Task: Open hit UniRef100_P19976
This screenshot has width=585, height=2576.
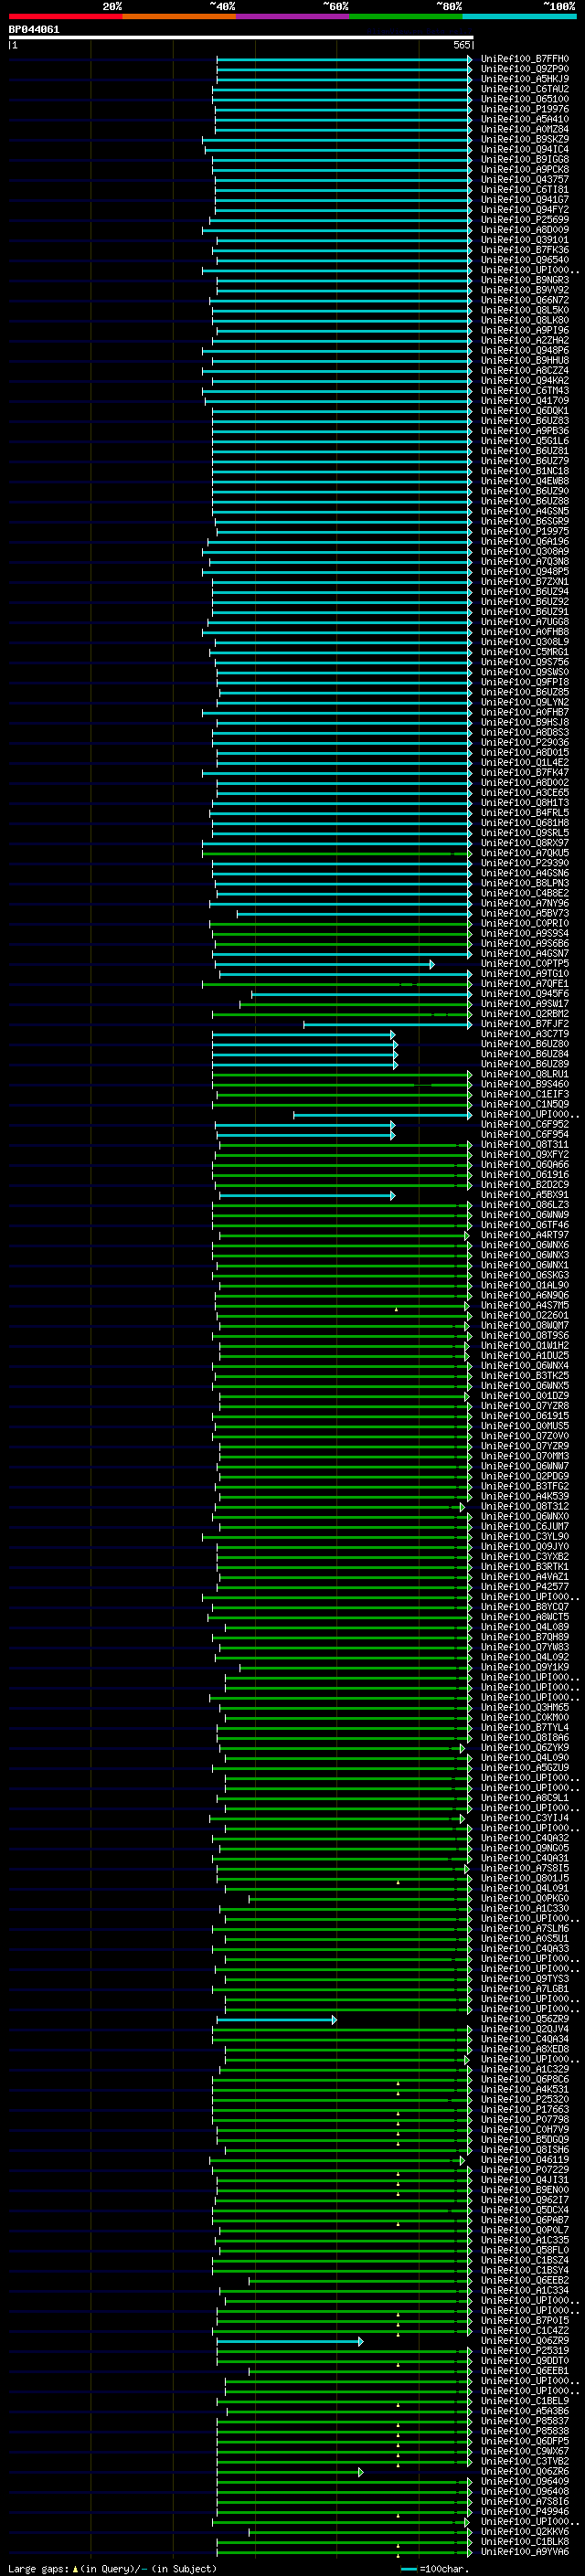Action: coord(524,109)
